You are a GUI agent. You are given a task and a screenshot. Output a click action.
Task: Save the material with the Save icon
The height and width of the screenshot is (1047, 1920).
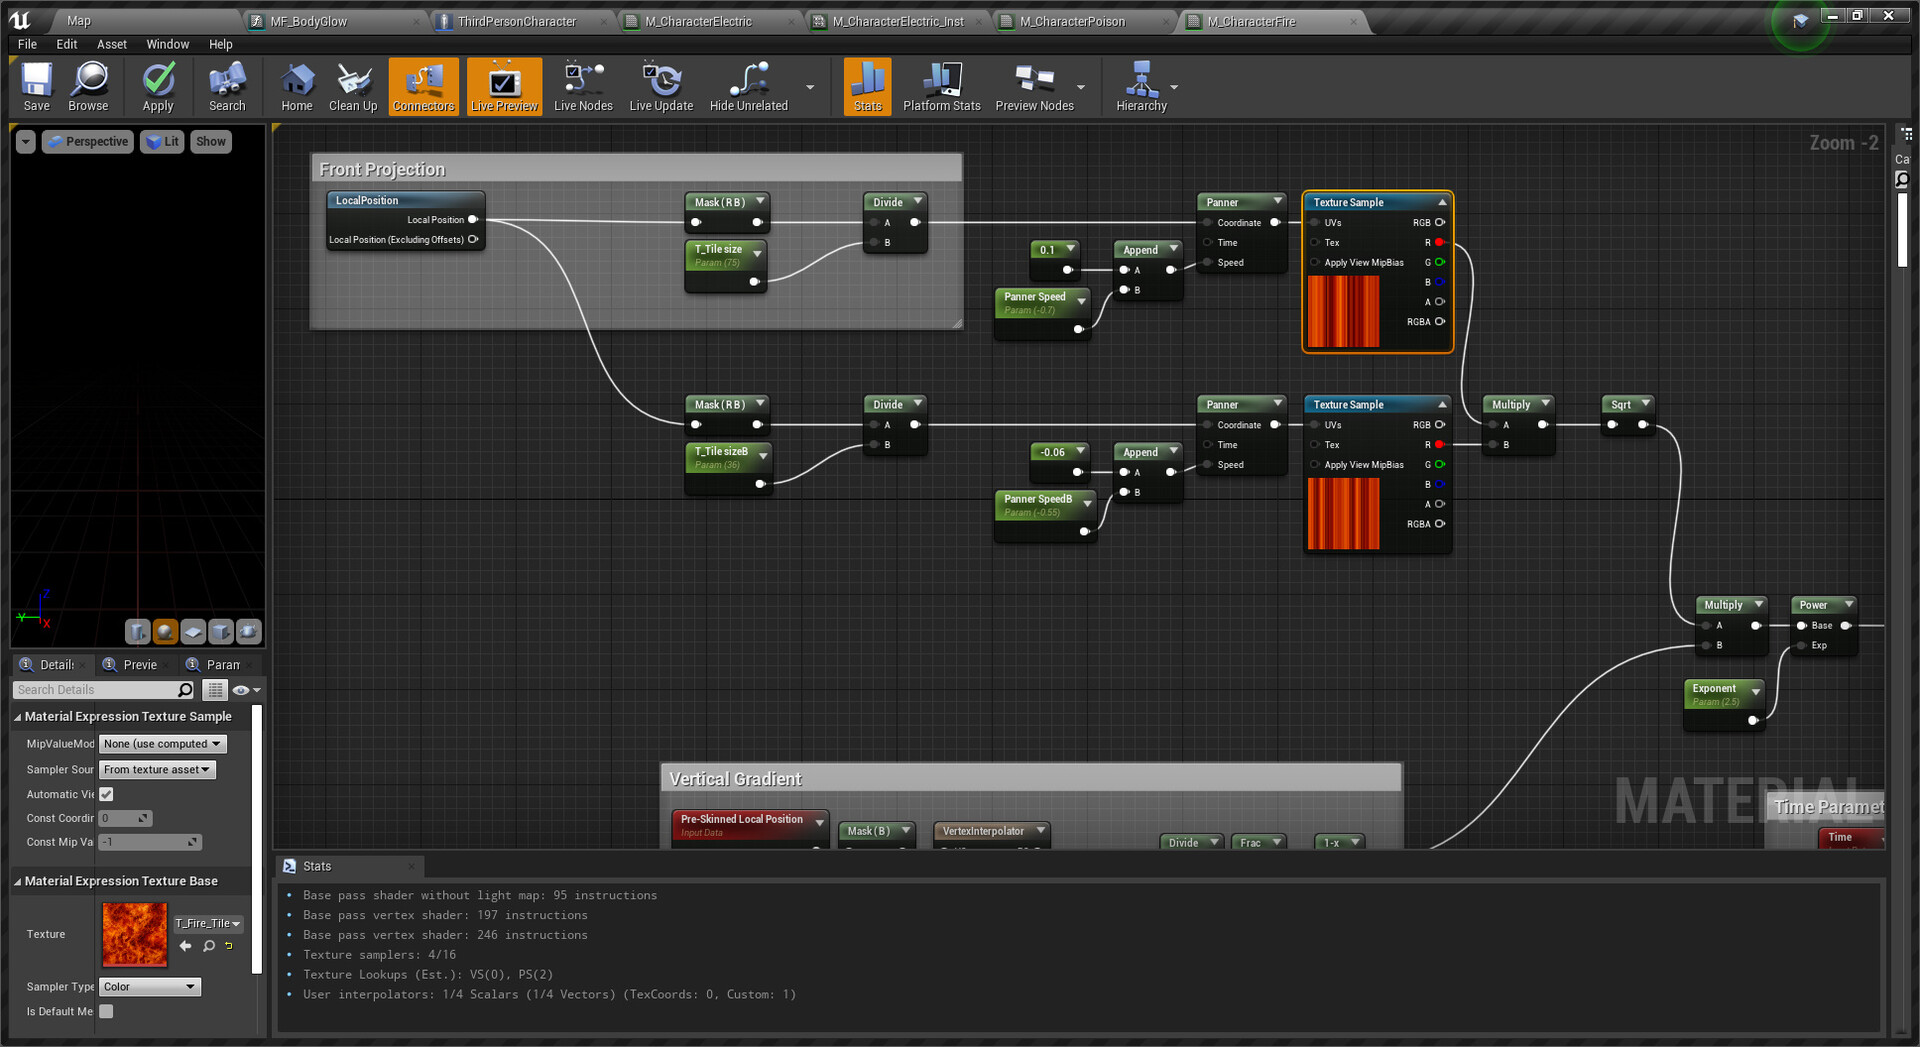[x=37, y=86]
